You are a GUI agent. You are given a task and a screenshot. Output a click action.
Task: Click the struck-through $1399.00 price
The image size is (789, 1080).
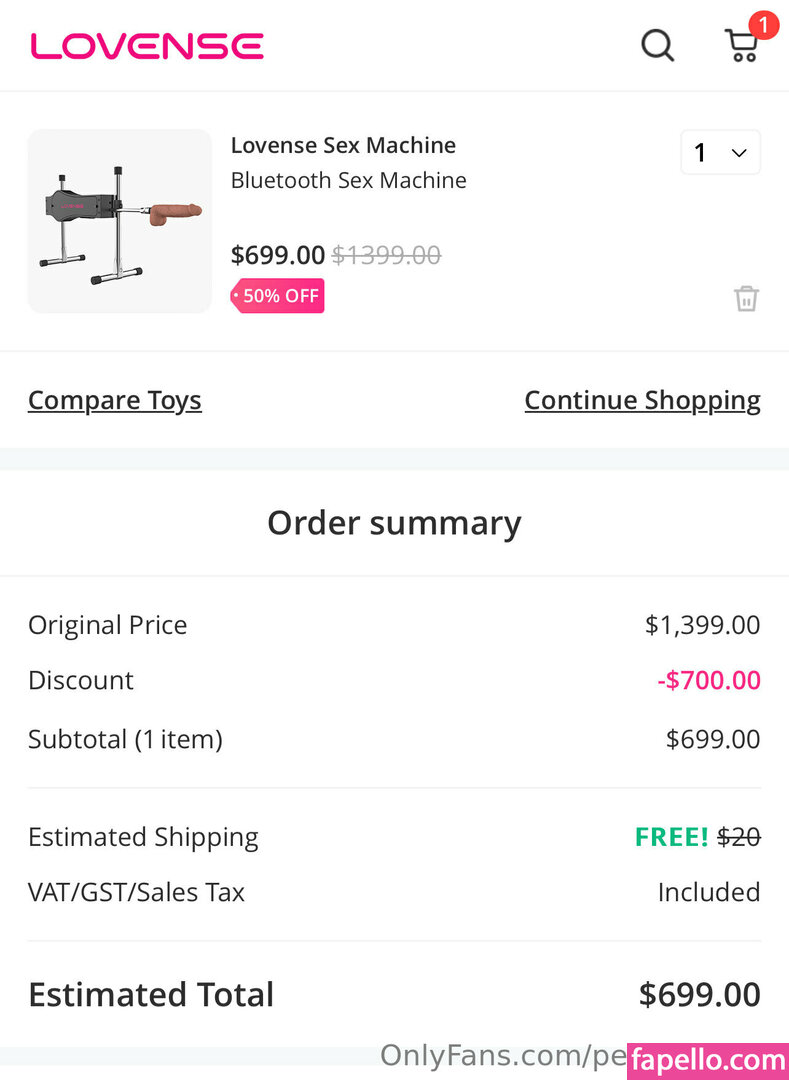(386, 255)
